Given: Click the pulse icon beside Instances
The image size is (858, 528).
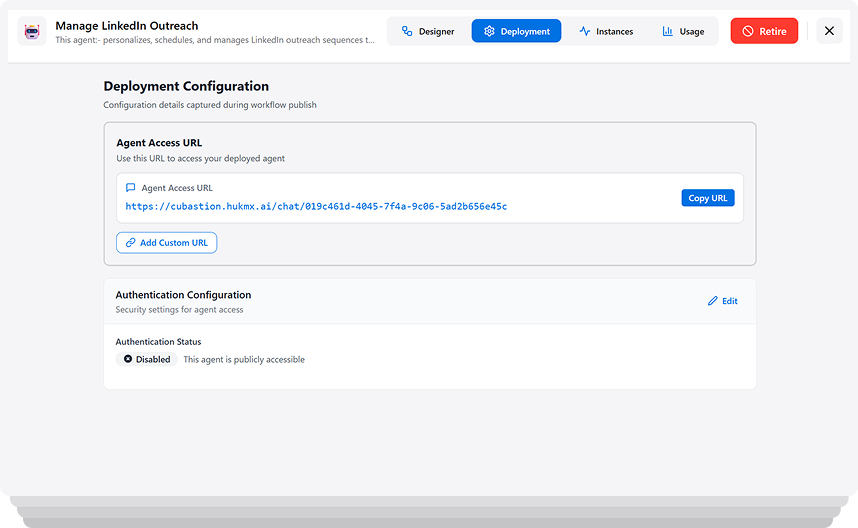Looking at the screenshot, I should tap(584, 31).
